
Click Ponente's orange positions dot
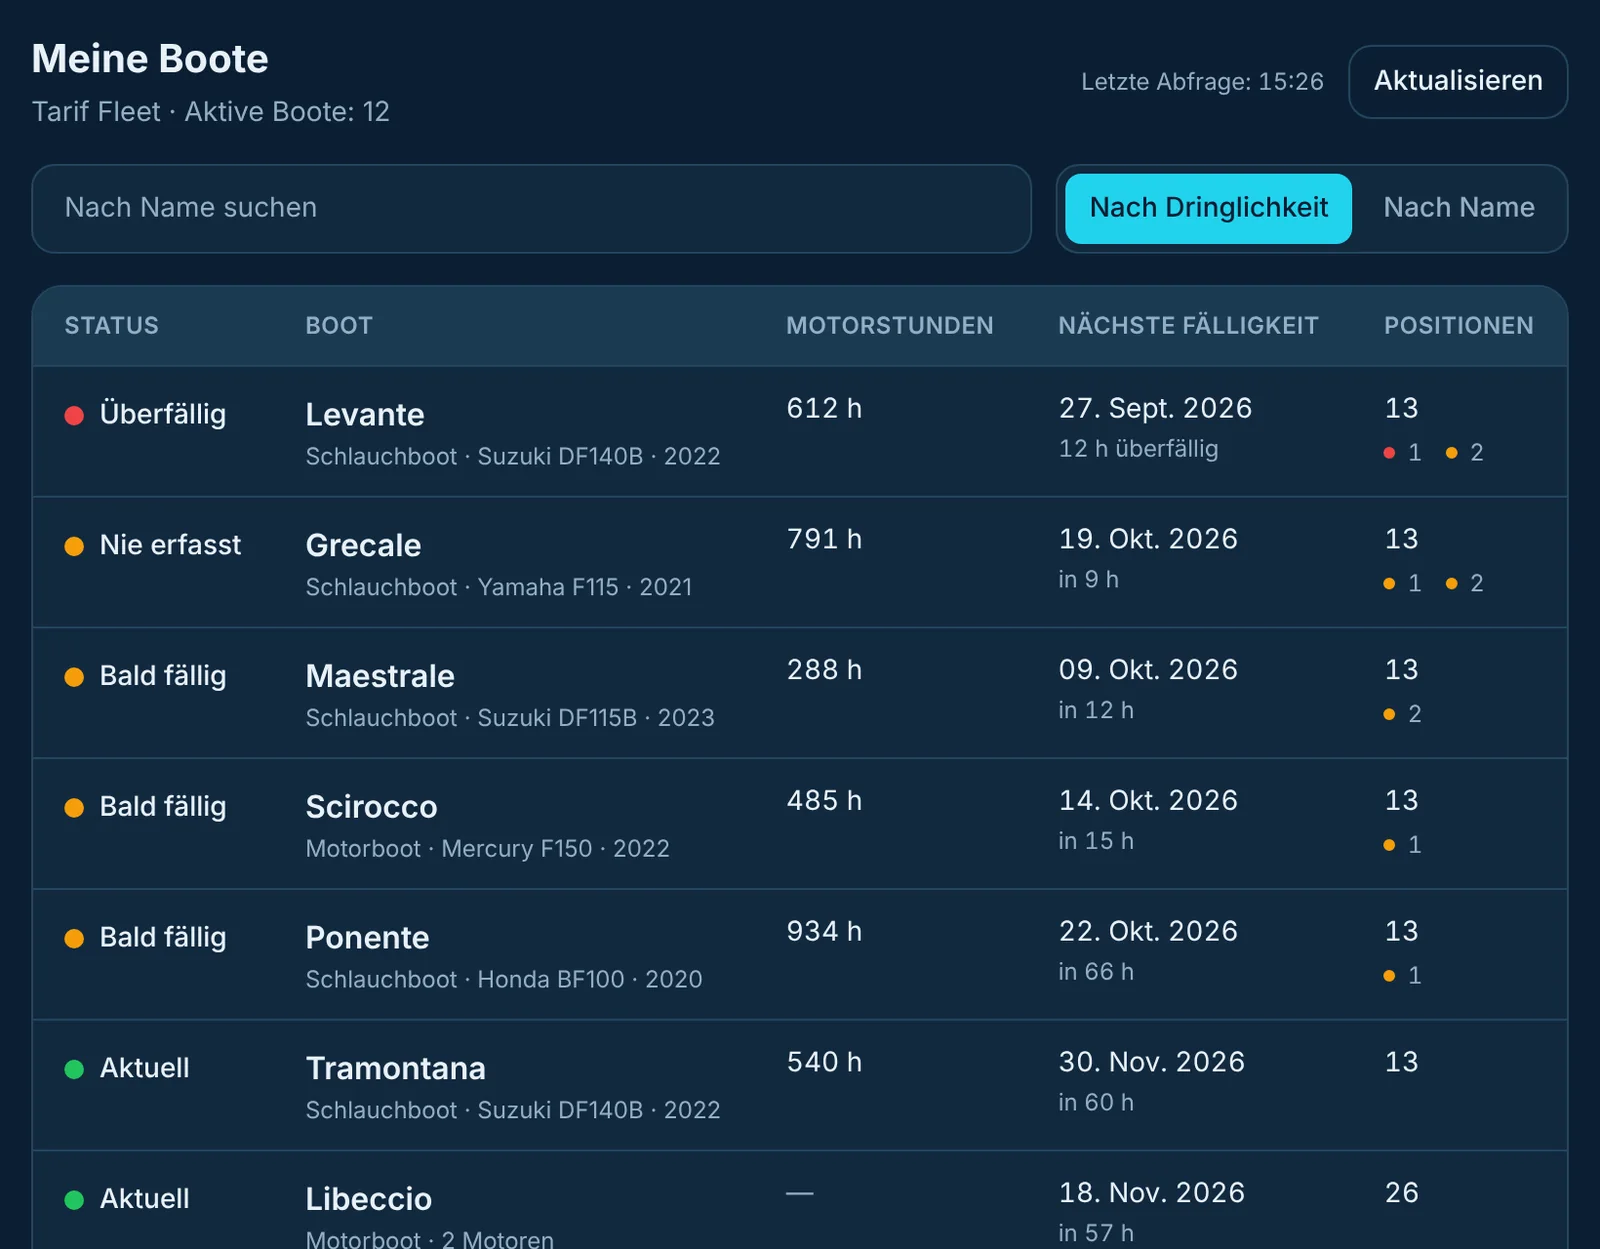pos(1389,976)
